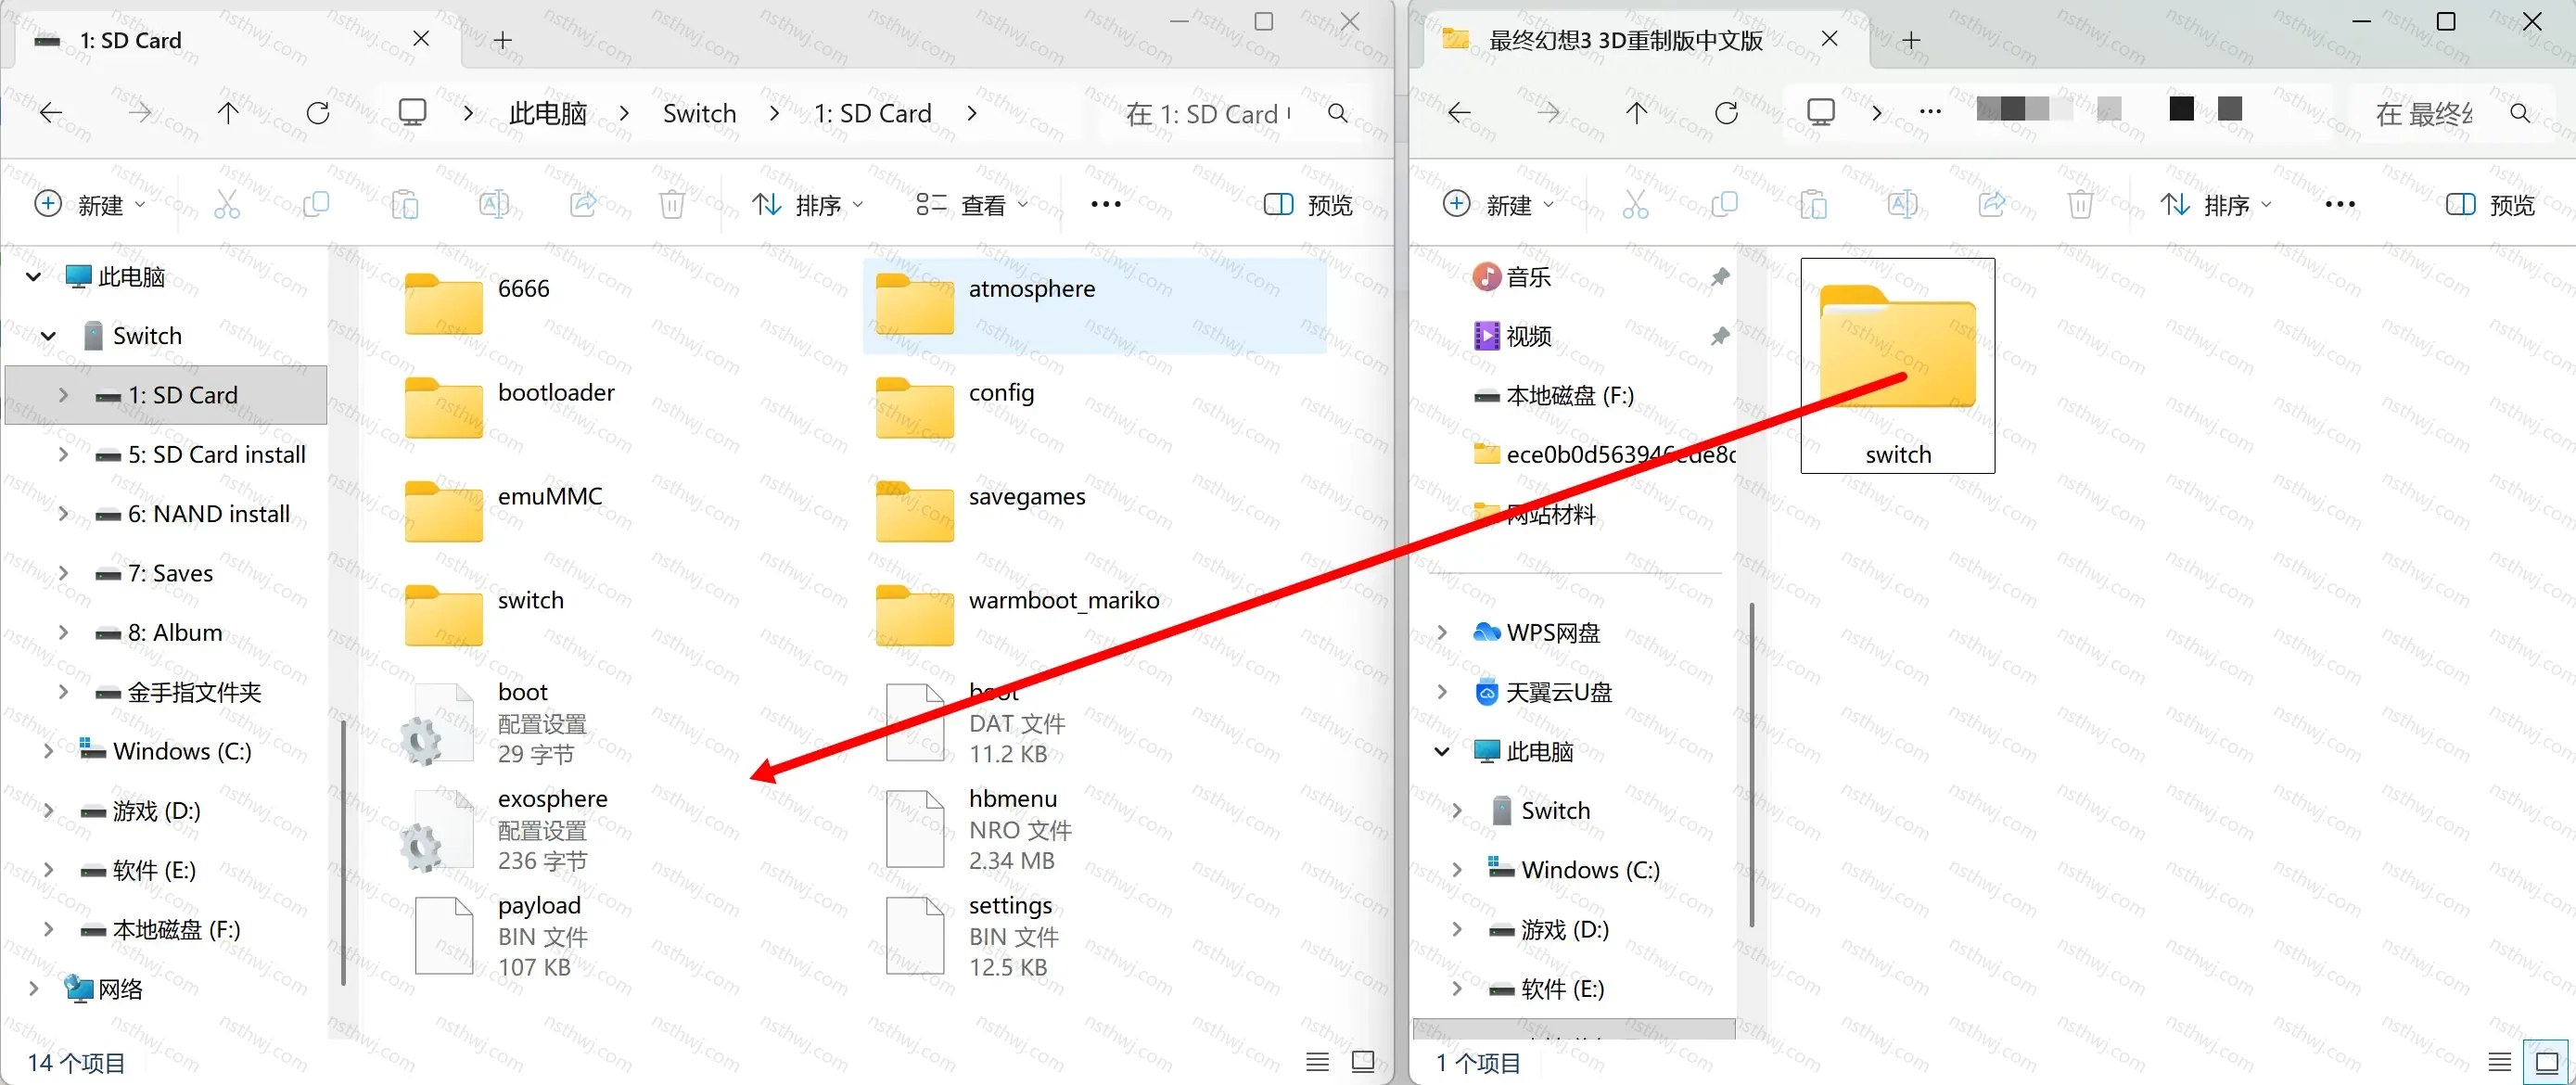The width and height of the screenshot is (2576, 1085).
Task: Select the payload BIN file
Action: [x=503, y=935]
